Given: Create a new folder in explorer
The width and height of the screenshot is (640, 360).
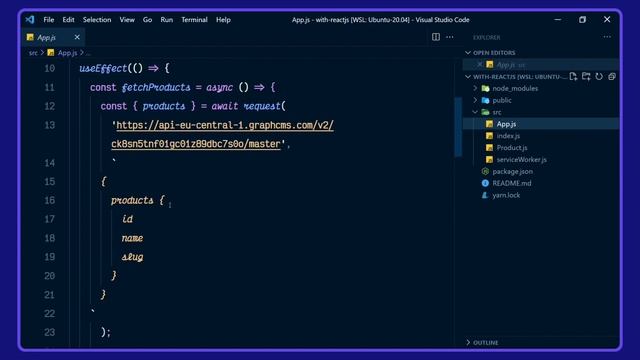Looking at the screenshot, I should [586, 76].
